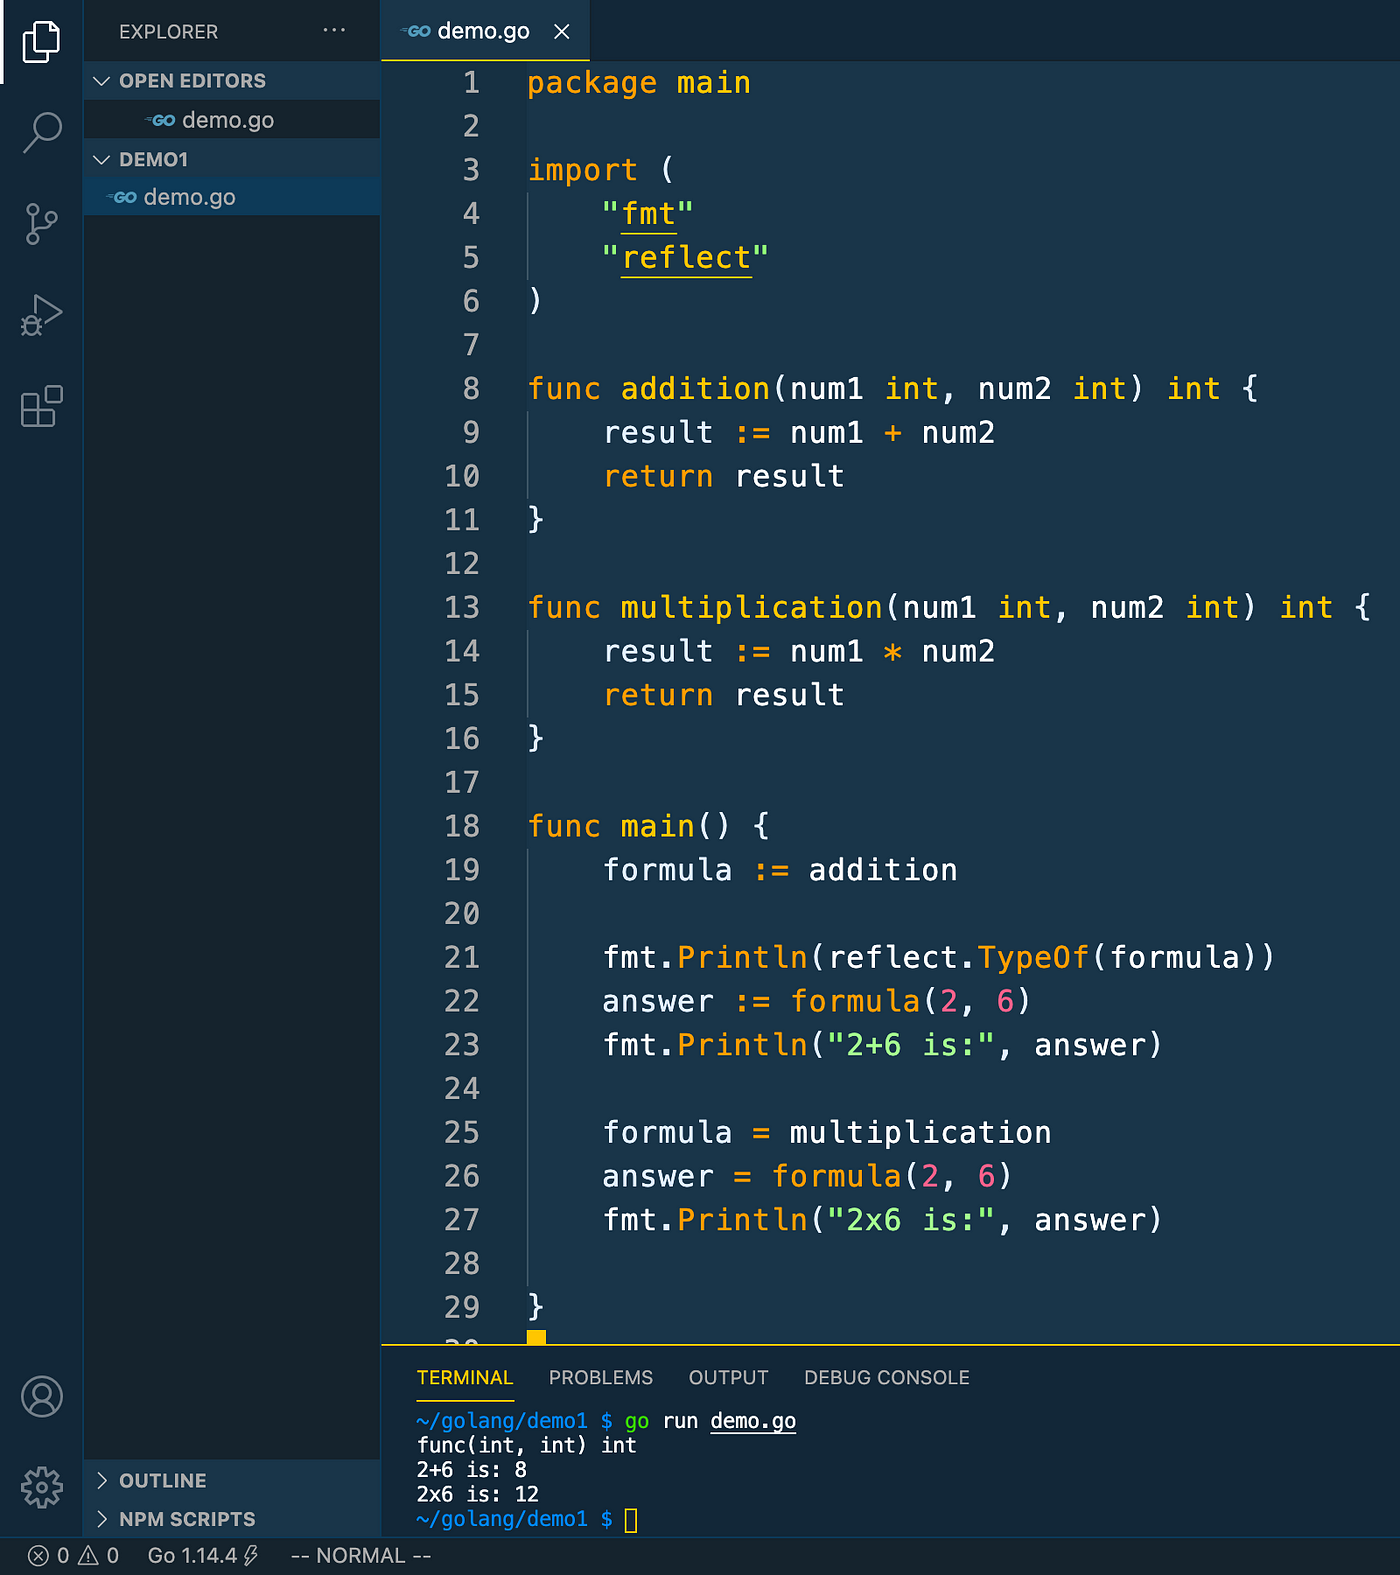The height and width of the screenshot is (1575, 1400).
Task: Open the Source Control view
Action: tap(41, 224)
